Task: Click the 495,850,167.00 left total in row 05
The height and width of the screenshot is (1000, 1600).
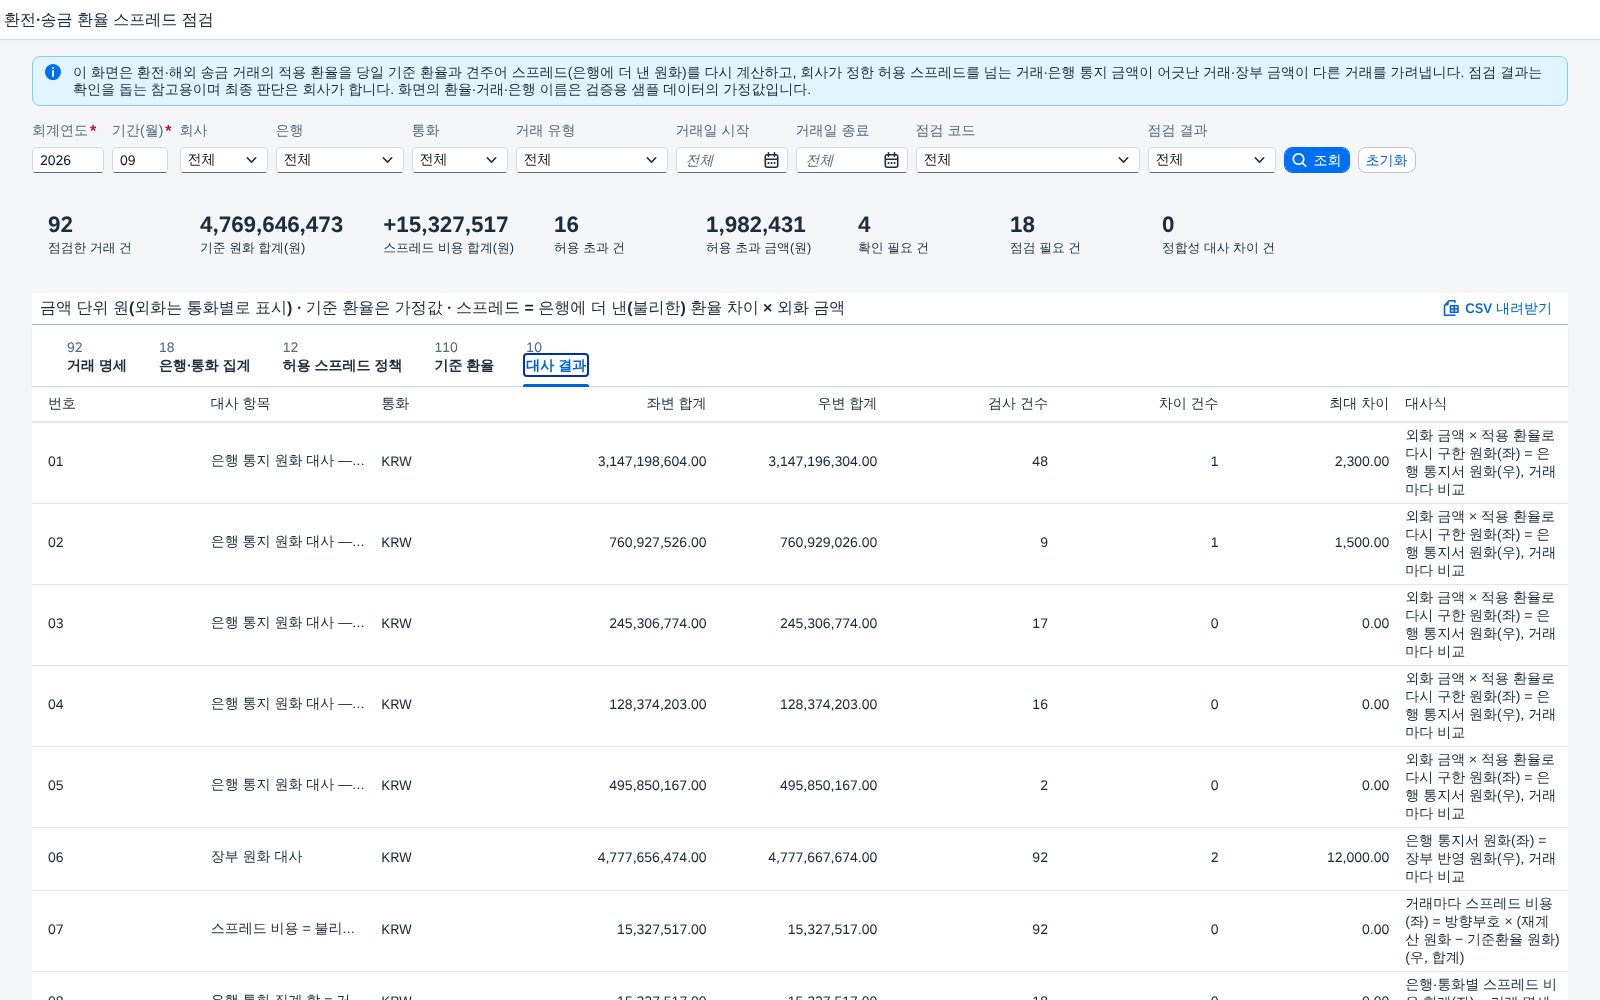Action: (658, 786)
